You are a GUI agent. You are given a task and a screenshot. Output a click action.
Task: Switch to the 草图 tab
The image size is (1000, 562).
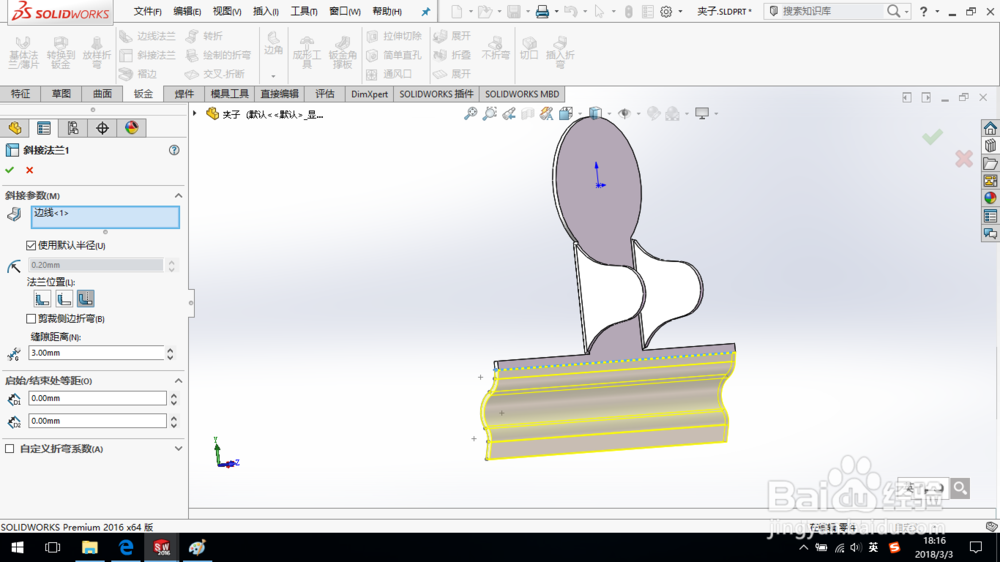point(61,94)
